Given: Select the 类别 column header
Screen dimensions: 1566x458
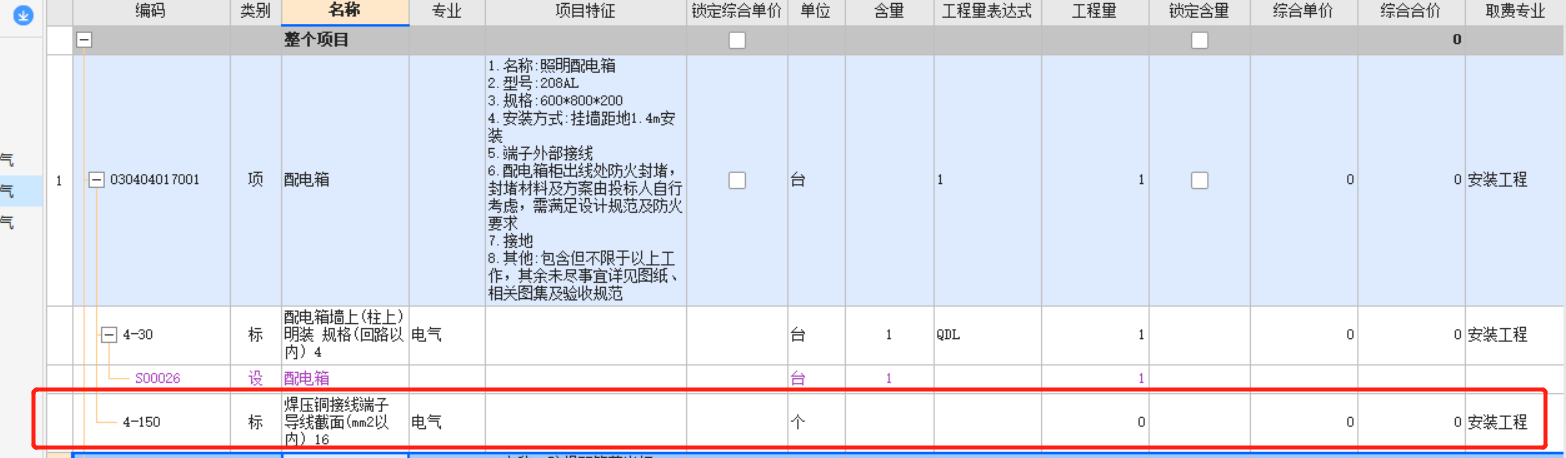Looking at the screenshot, I should tap(256, 12).
